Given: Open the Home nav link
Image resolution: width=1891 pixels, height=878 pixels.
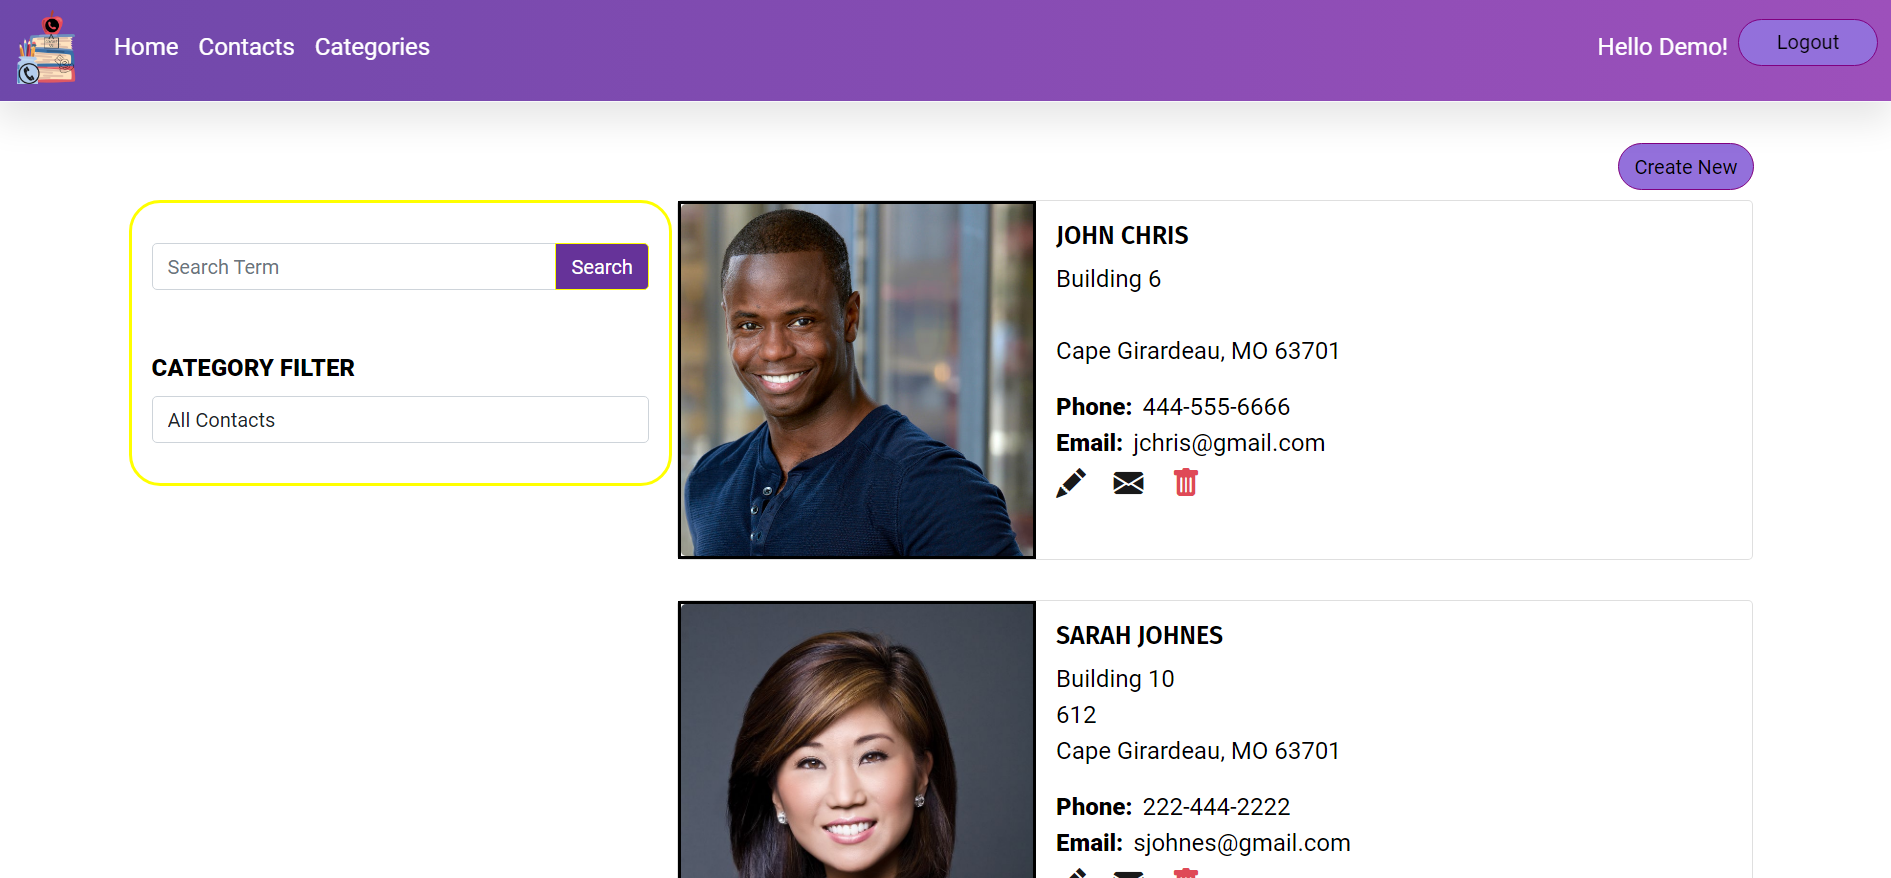Looking at the screenshot, I should click(146, 47).
